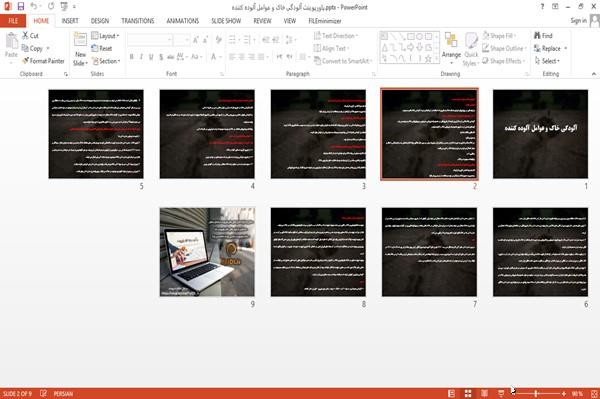Switch to Normal view icon in status bar
Image resolution: width=600 pixels, height=399 pixels.
point(452,393)
